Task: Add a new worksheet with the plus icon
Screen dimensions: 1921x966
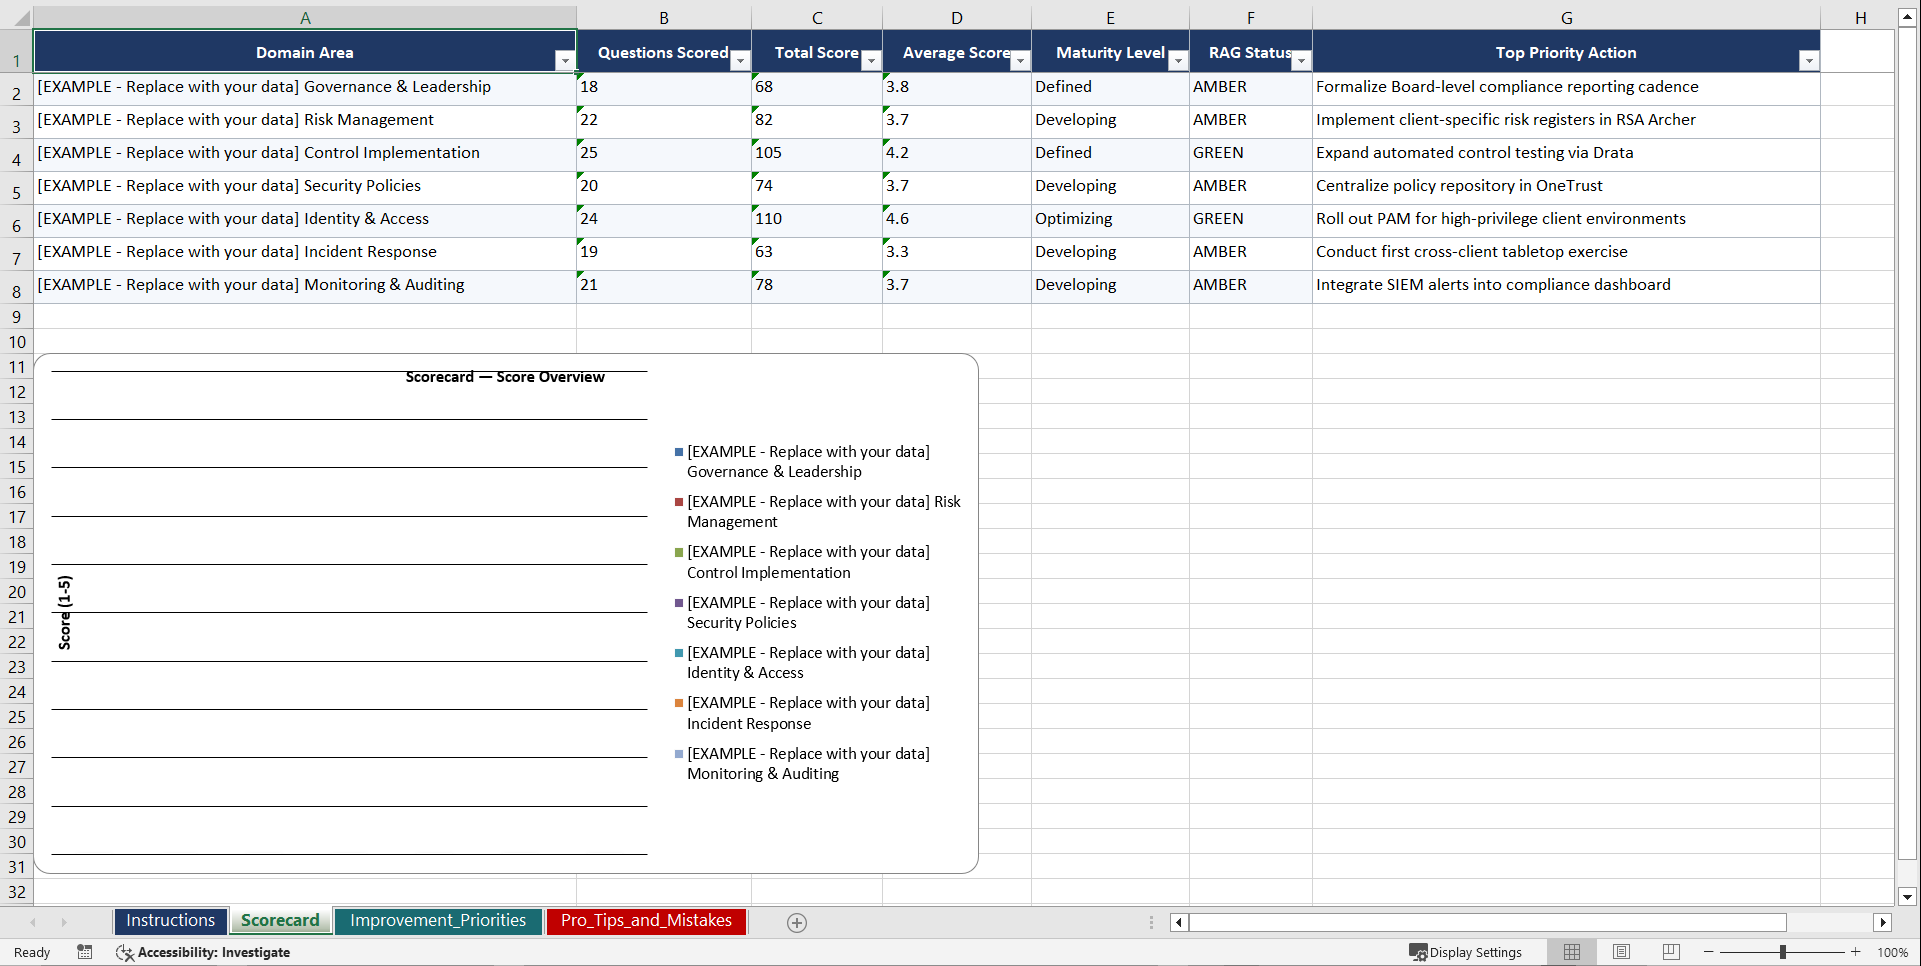Action: click(x=797, y=922)
